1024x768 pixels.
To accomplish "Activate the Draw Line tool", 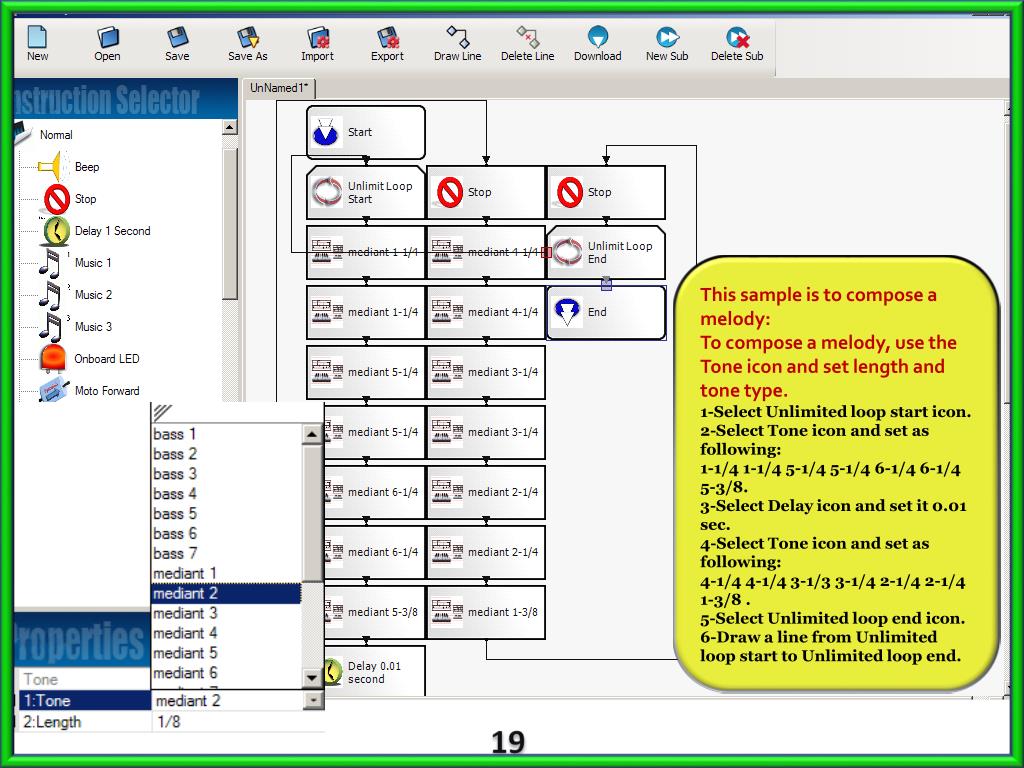I will click(x=457, y=43).
